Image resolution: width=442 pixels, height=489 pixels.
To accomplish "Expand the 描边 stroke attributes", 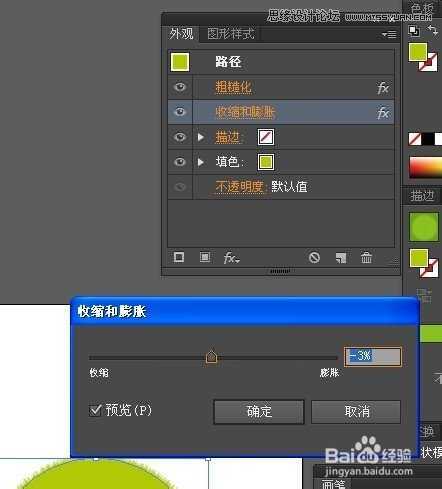I will pos(201,137).
